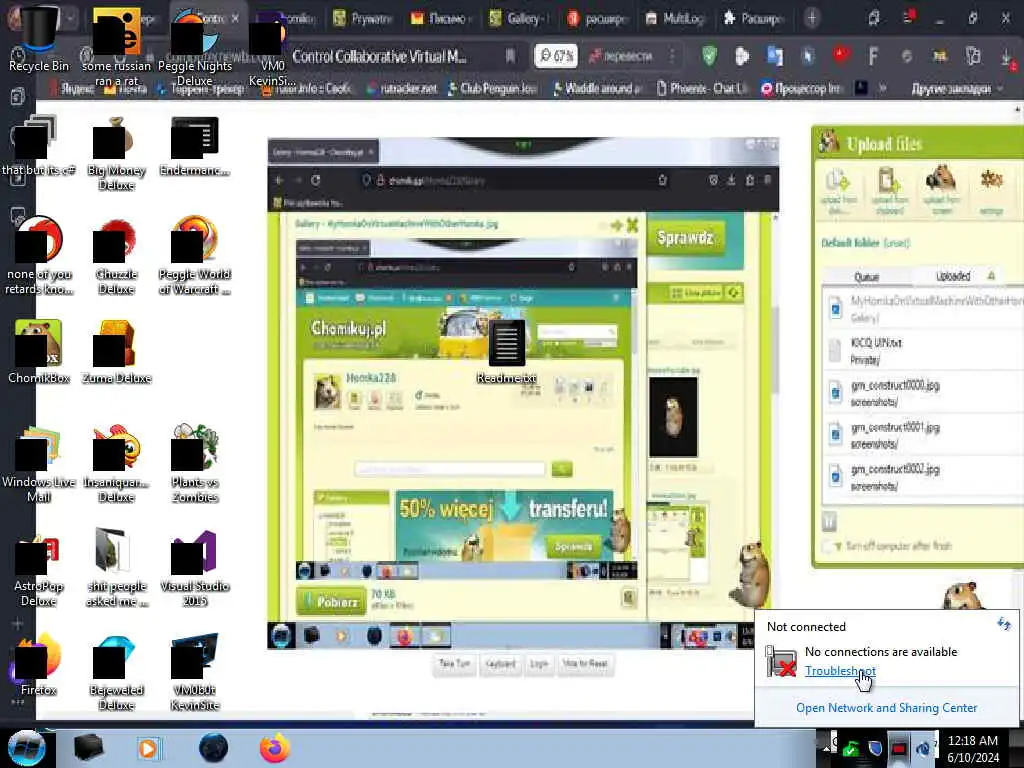Screen dimensions: 1024x768
Task: Switch to the MultiLogin browser tab
Action: [x=675, y=18]
